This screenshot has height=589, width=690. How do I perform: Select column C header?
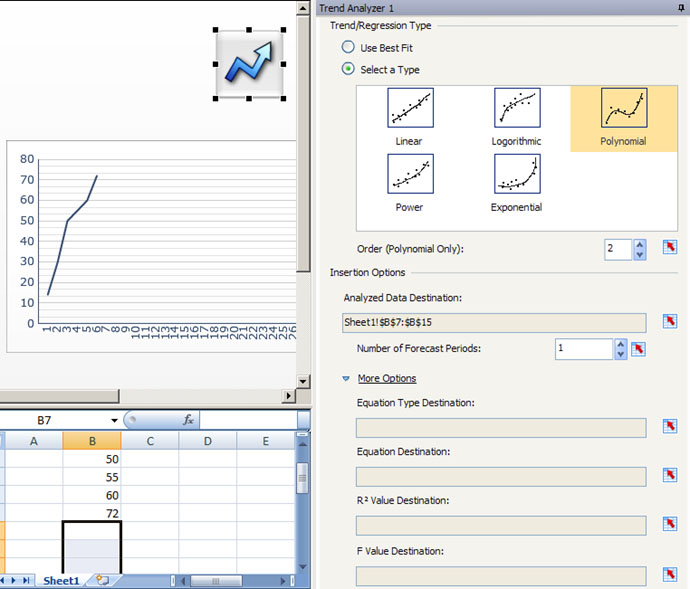[150, 441]
